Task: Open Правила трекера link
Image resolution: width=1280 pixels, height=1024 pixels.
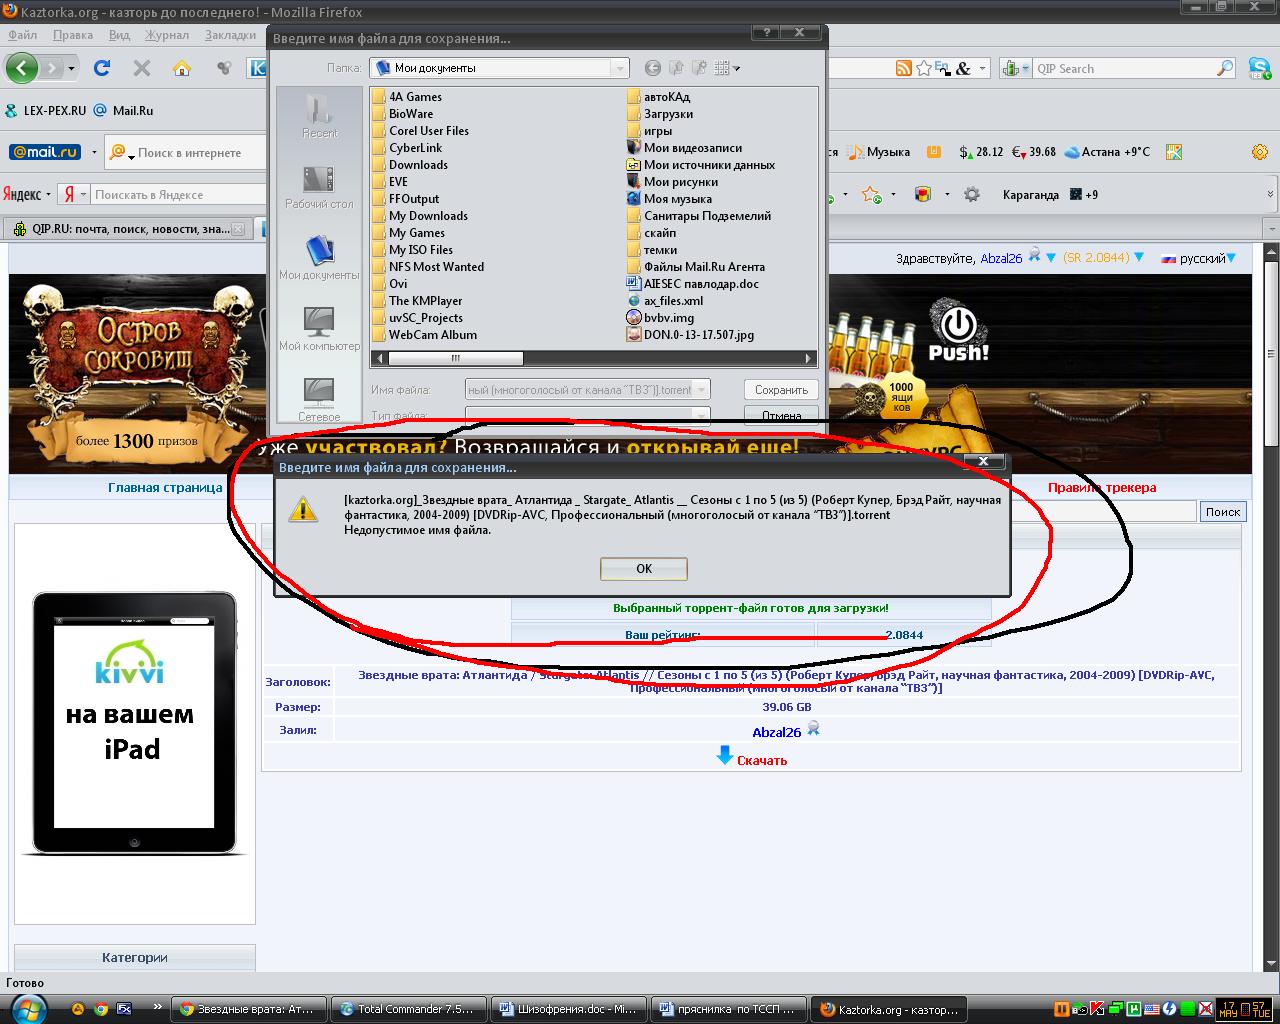Action: coord(1102,488)
